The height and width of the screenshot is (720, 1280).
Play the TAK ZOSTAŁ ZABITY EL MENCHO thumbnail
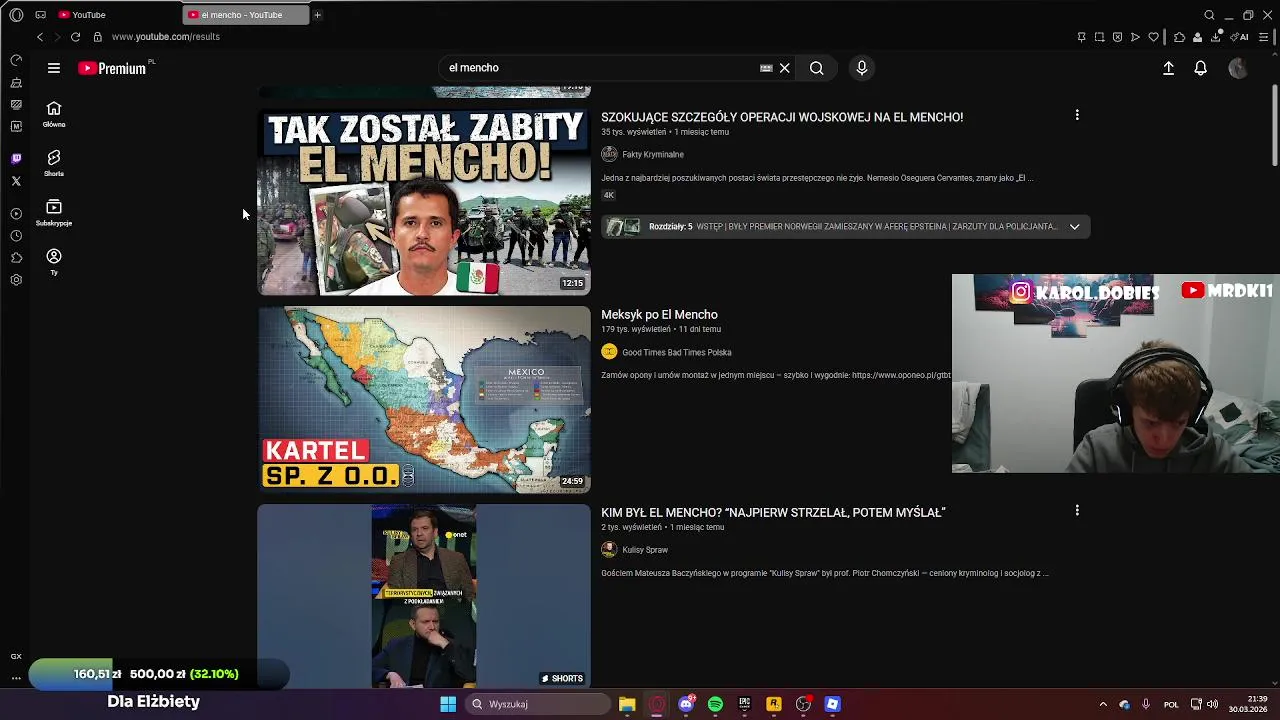click(x=424, y=202)
